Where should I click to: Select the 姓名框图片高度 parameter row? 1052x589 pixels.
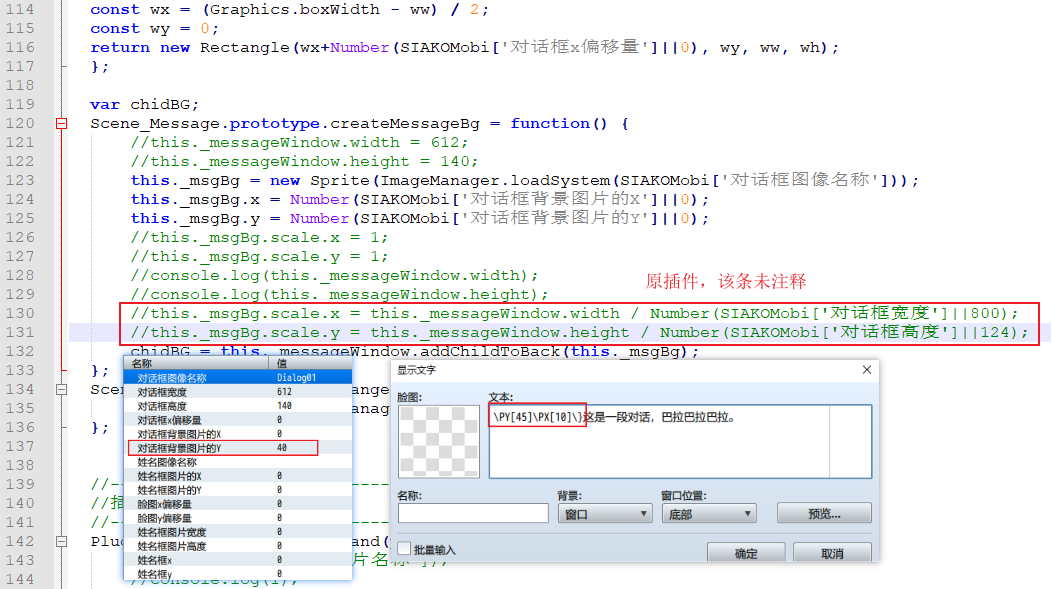[238, 547]
